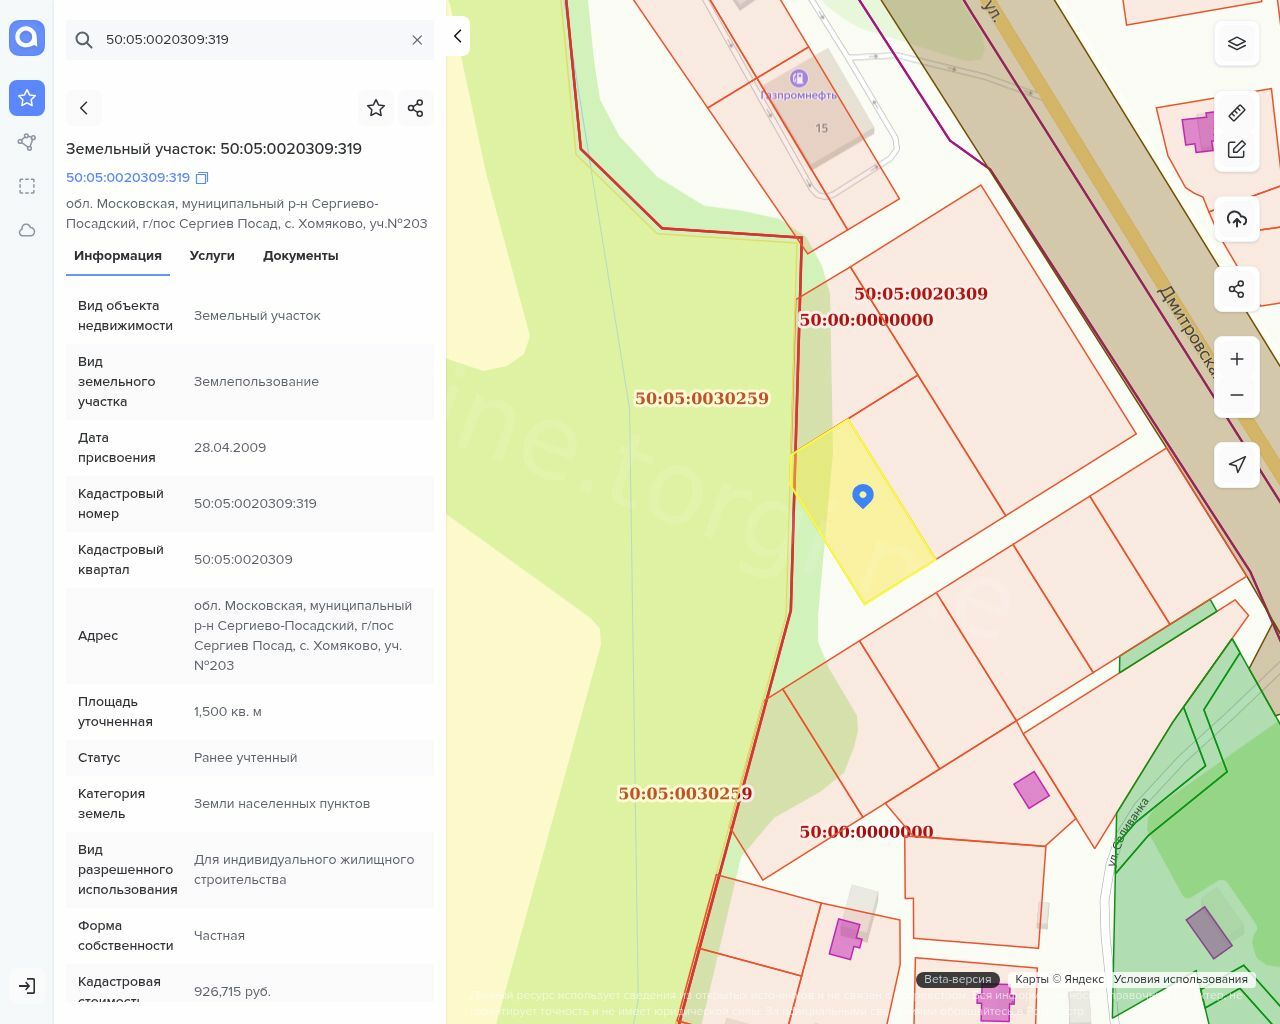The width and height of the screenshot is (1280, 1024).
Task: Open the map drawing edit tool
Action: pyautogui.click(x=1237, y=150)
